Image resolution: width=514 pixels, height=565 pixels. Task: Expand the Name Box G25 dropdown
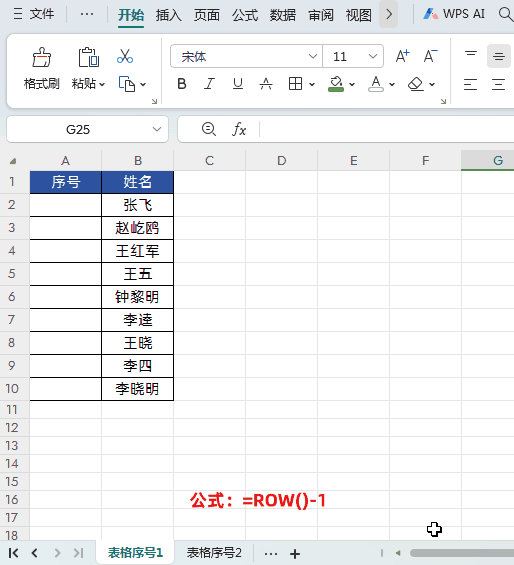pos(157,129)
